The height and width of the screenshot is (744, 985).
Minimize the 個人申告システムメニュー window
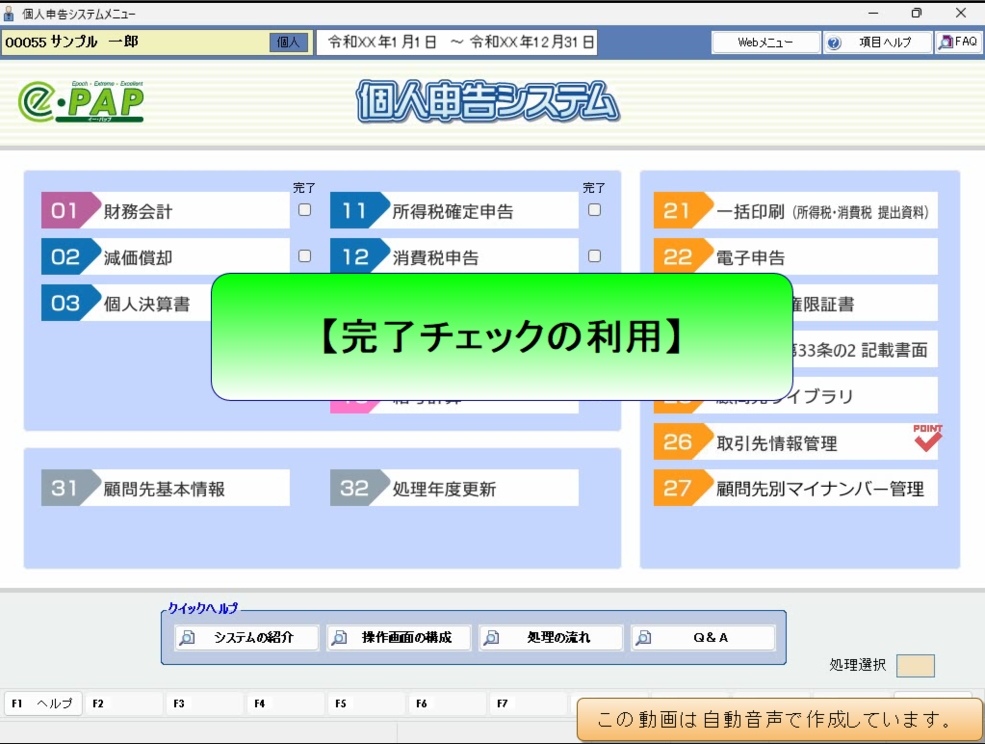click(x=873, y=13)
